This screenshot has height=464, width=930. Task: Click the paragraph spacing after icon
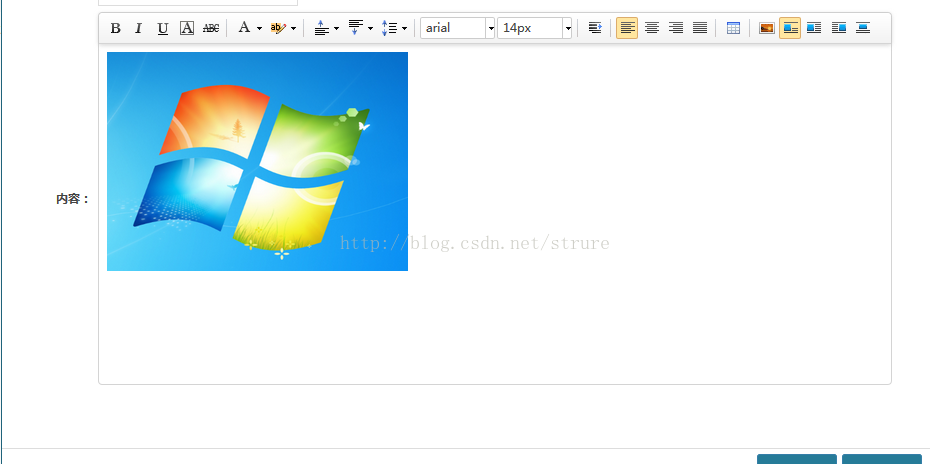[356, 28]
